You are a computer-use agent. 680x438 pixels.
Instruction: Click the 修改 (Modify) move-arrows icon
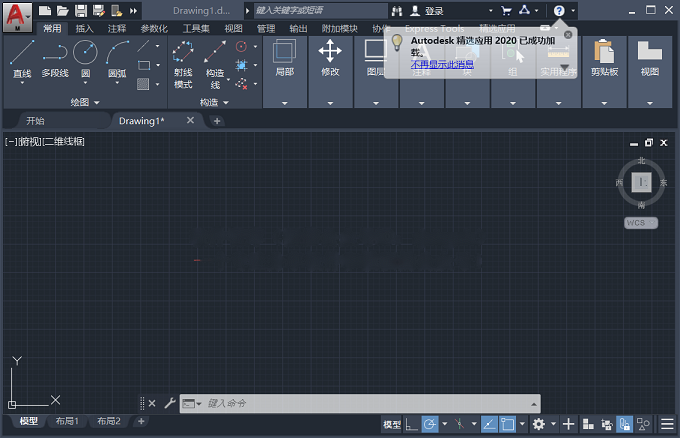[330, 51]
